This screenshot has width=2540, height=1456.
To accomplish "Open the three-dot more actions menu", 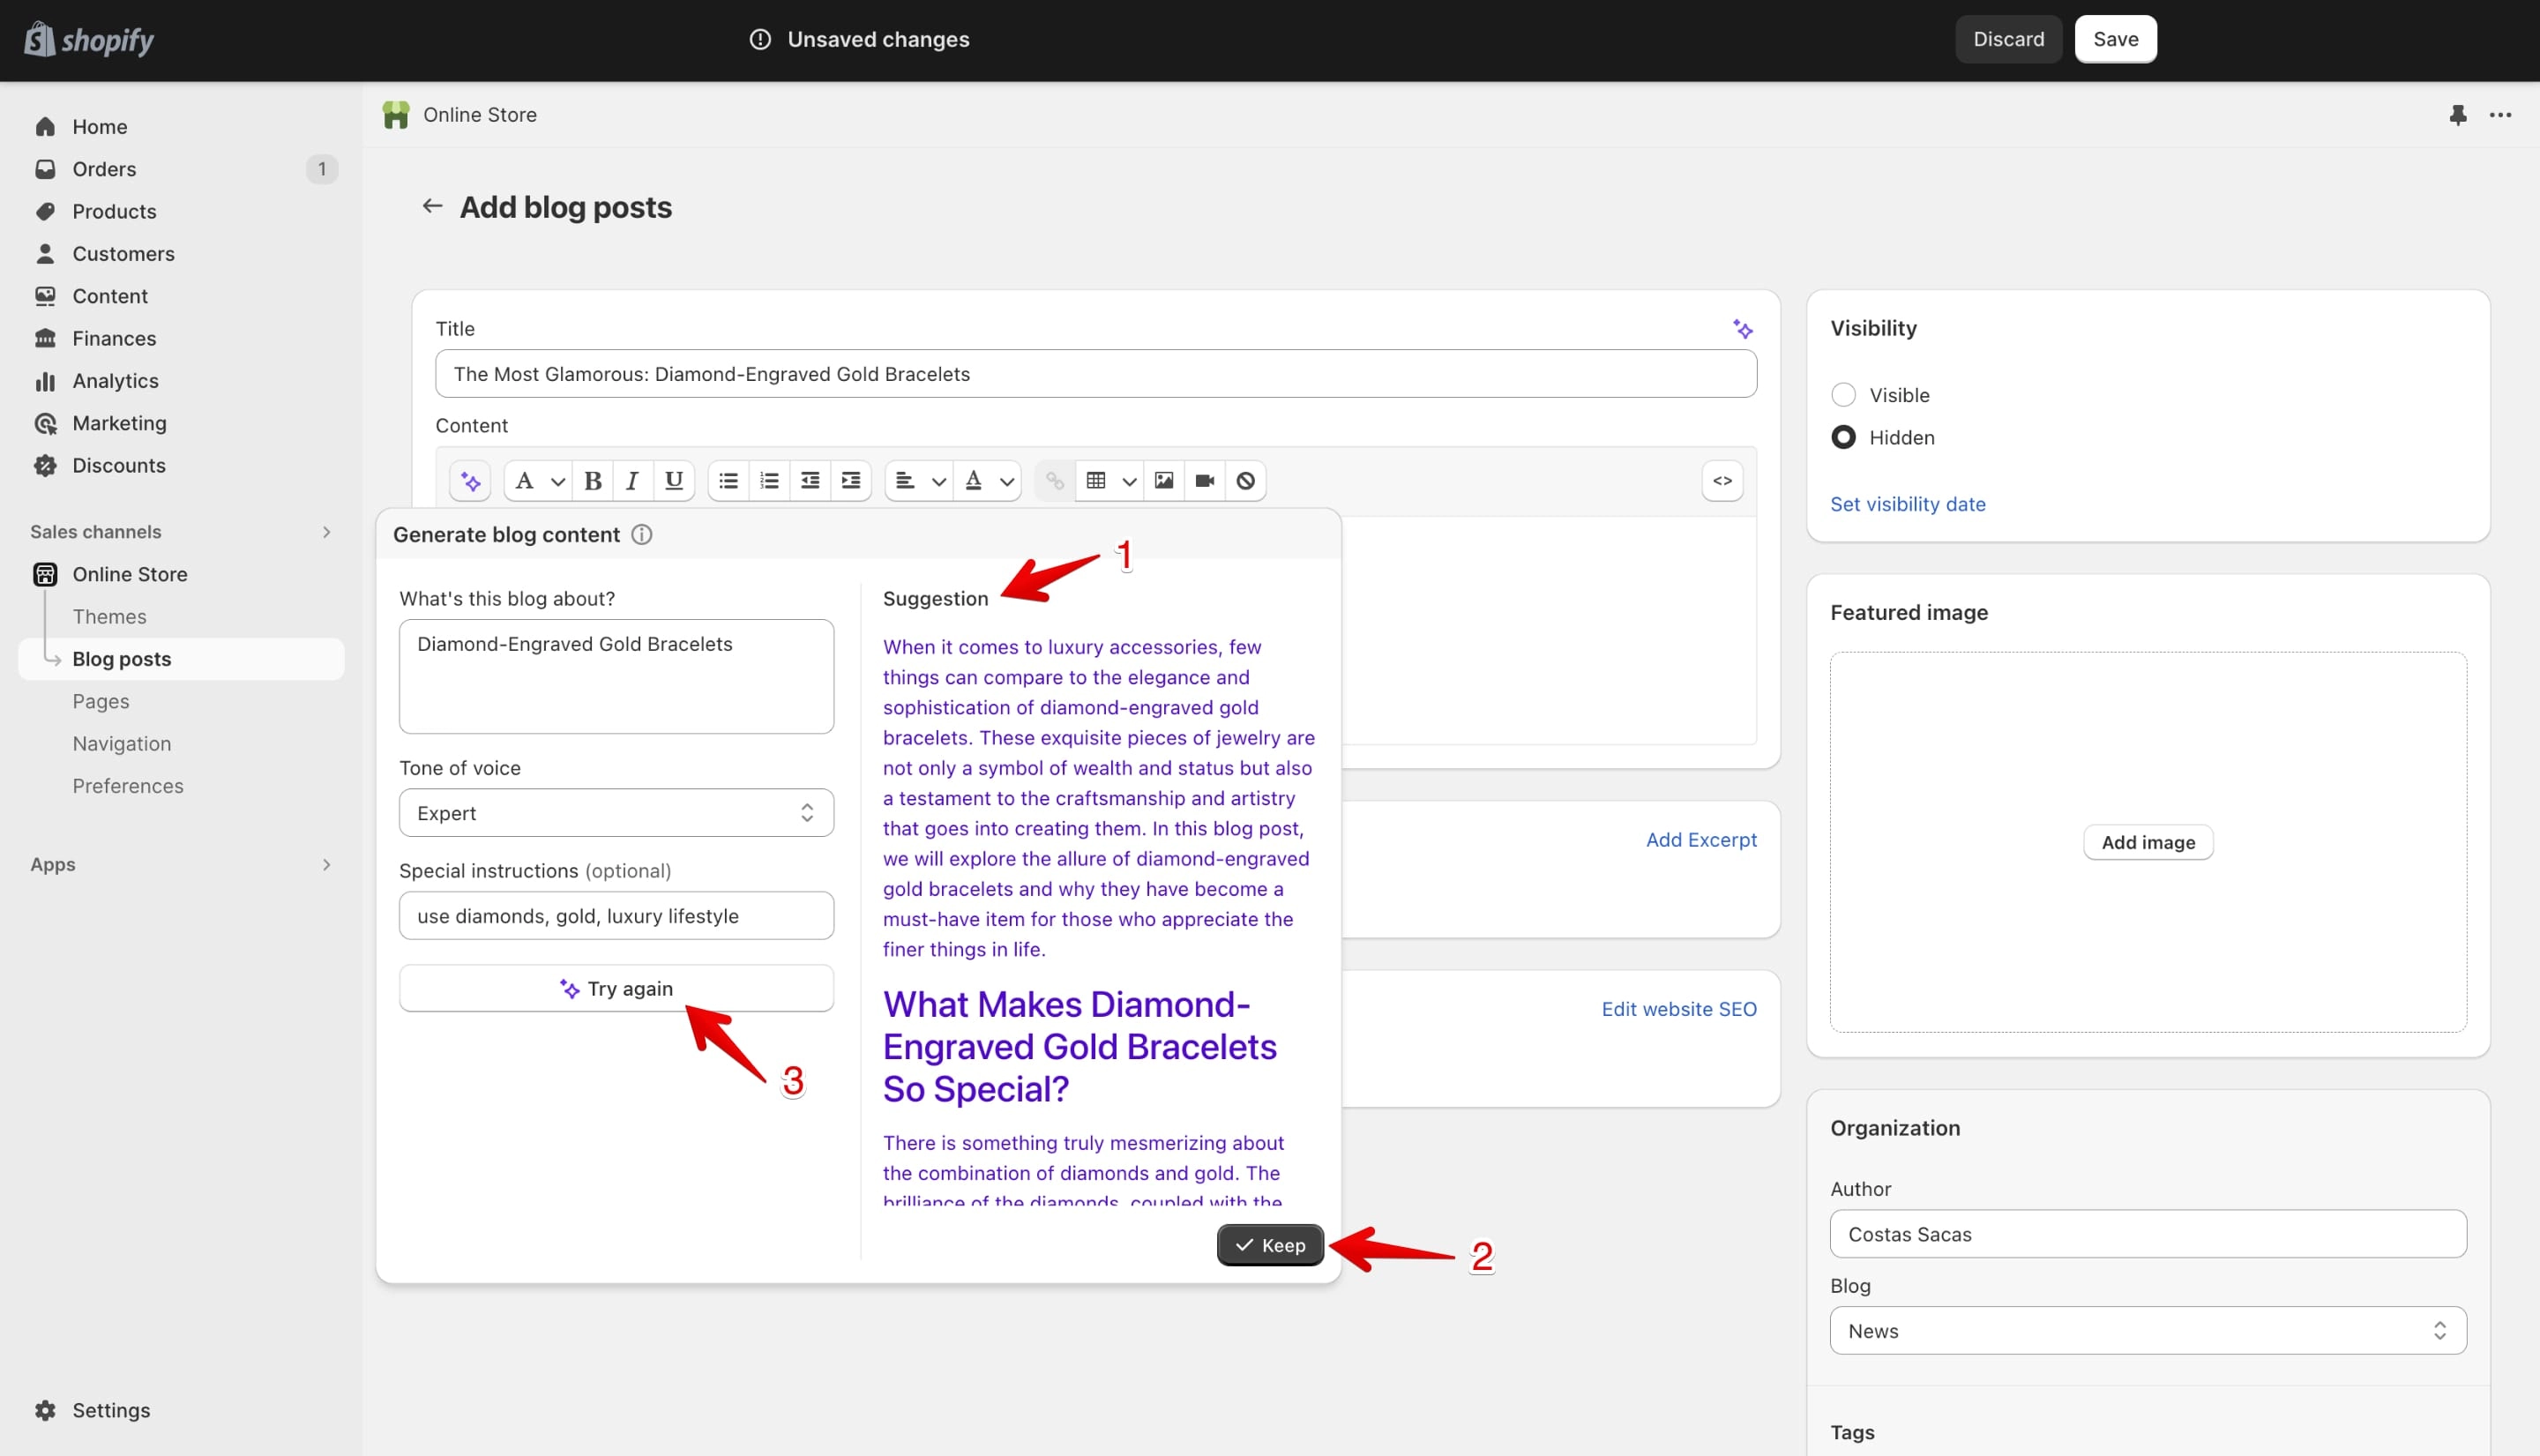I will click(2500, 115).
